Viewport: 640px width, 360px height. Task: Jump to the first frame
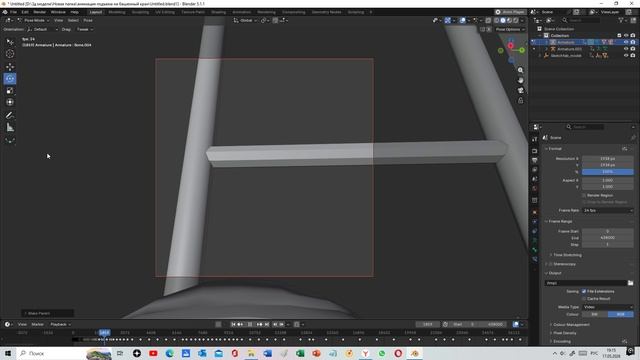[x=233, y=324]
